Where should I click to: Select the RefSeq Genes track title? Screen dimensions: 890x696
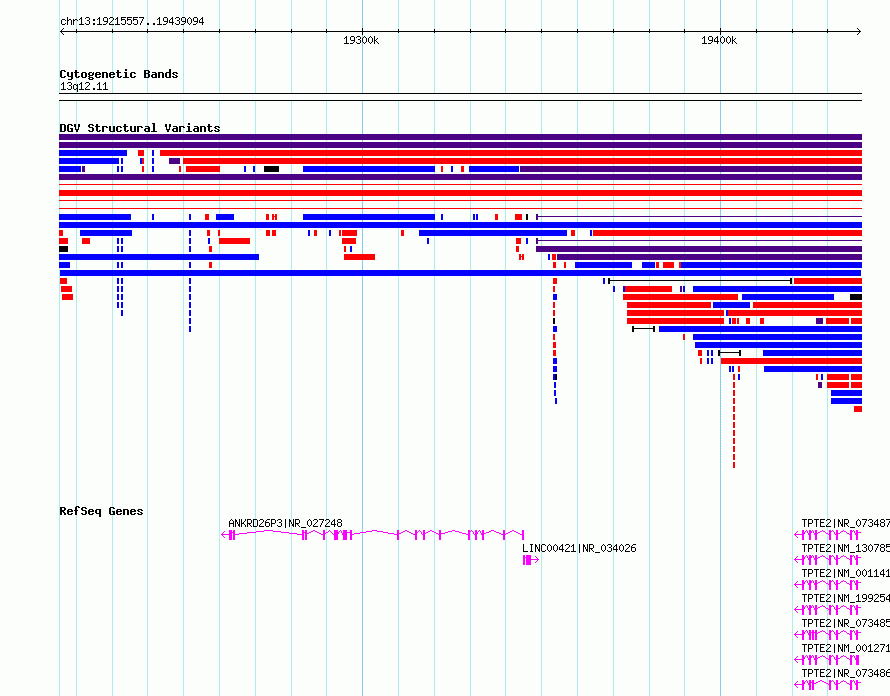point(102,511)
